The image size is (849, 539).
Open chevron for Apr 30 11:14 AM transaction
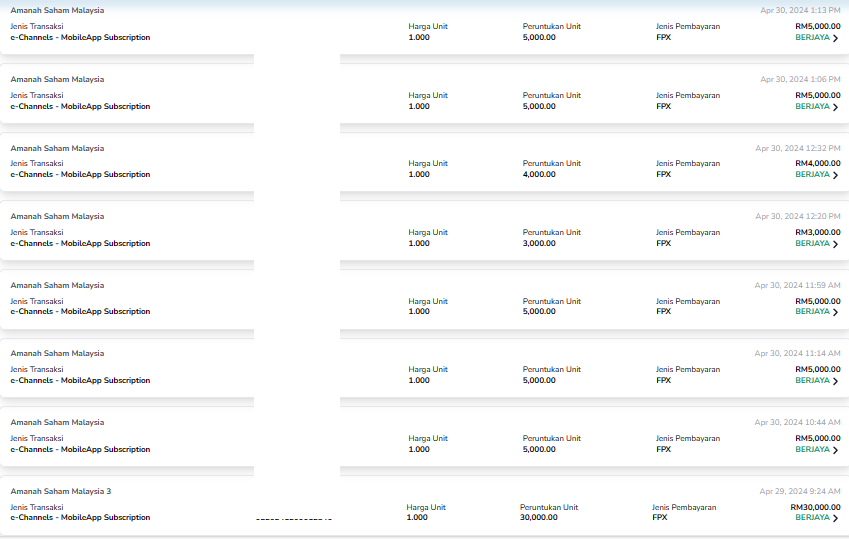[835, 381]
